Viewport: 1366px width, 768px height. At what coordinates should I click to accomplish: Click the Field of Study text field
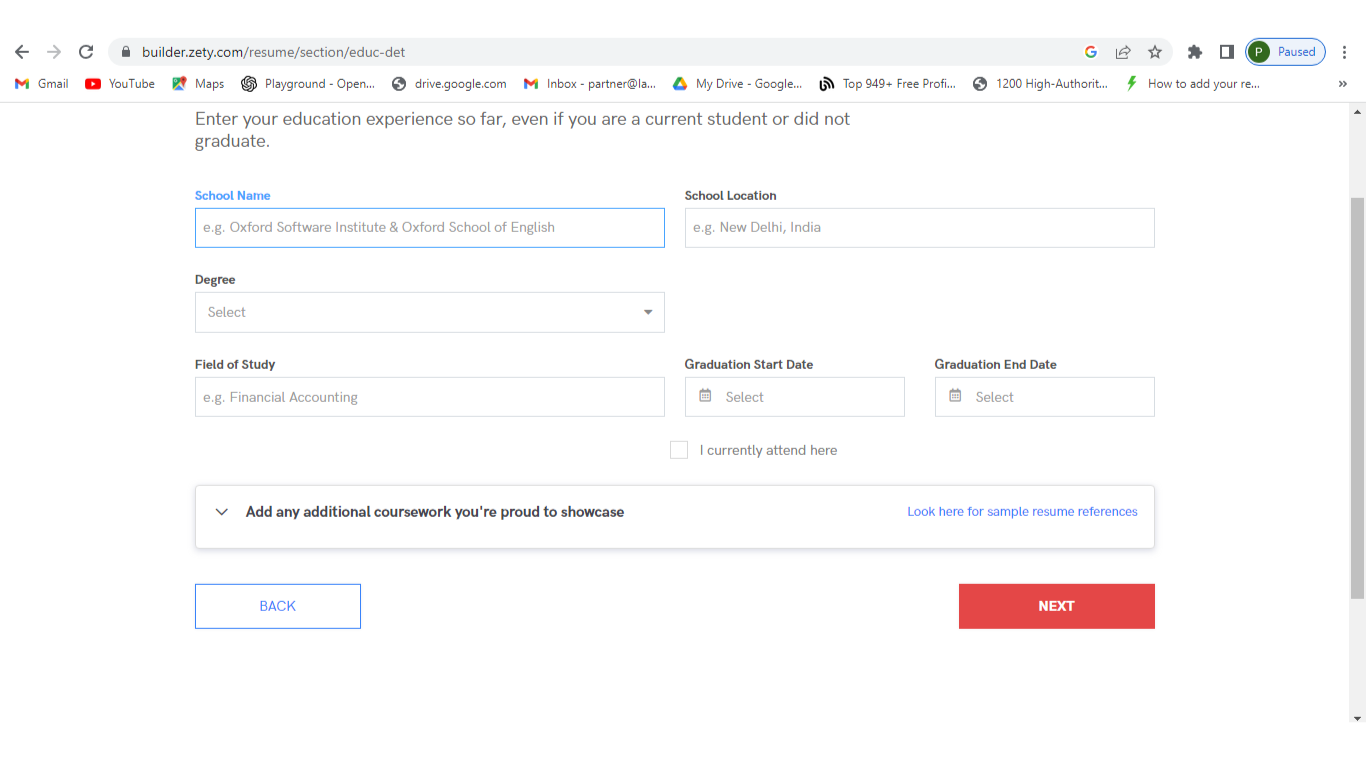(x=429, y=397)
